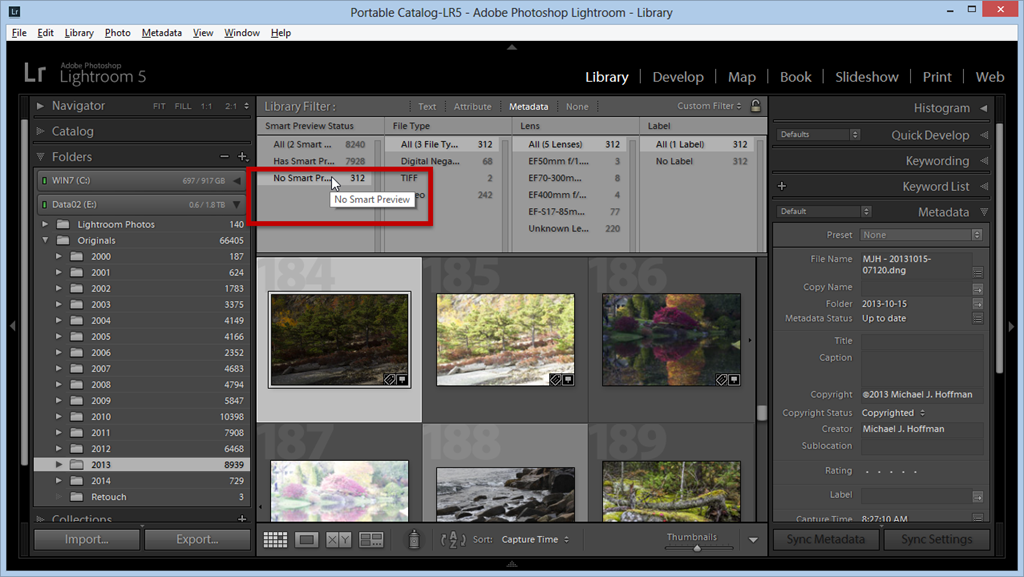This screenshot has width=1024, height=577.
Task: Turn off filters with None
Action: tap(577, 106)
